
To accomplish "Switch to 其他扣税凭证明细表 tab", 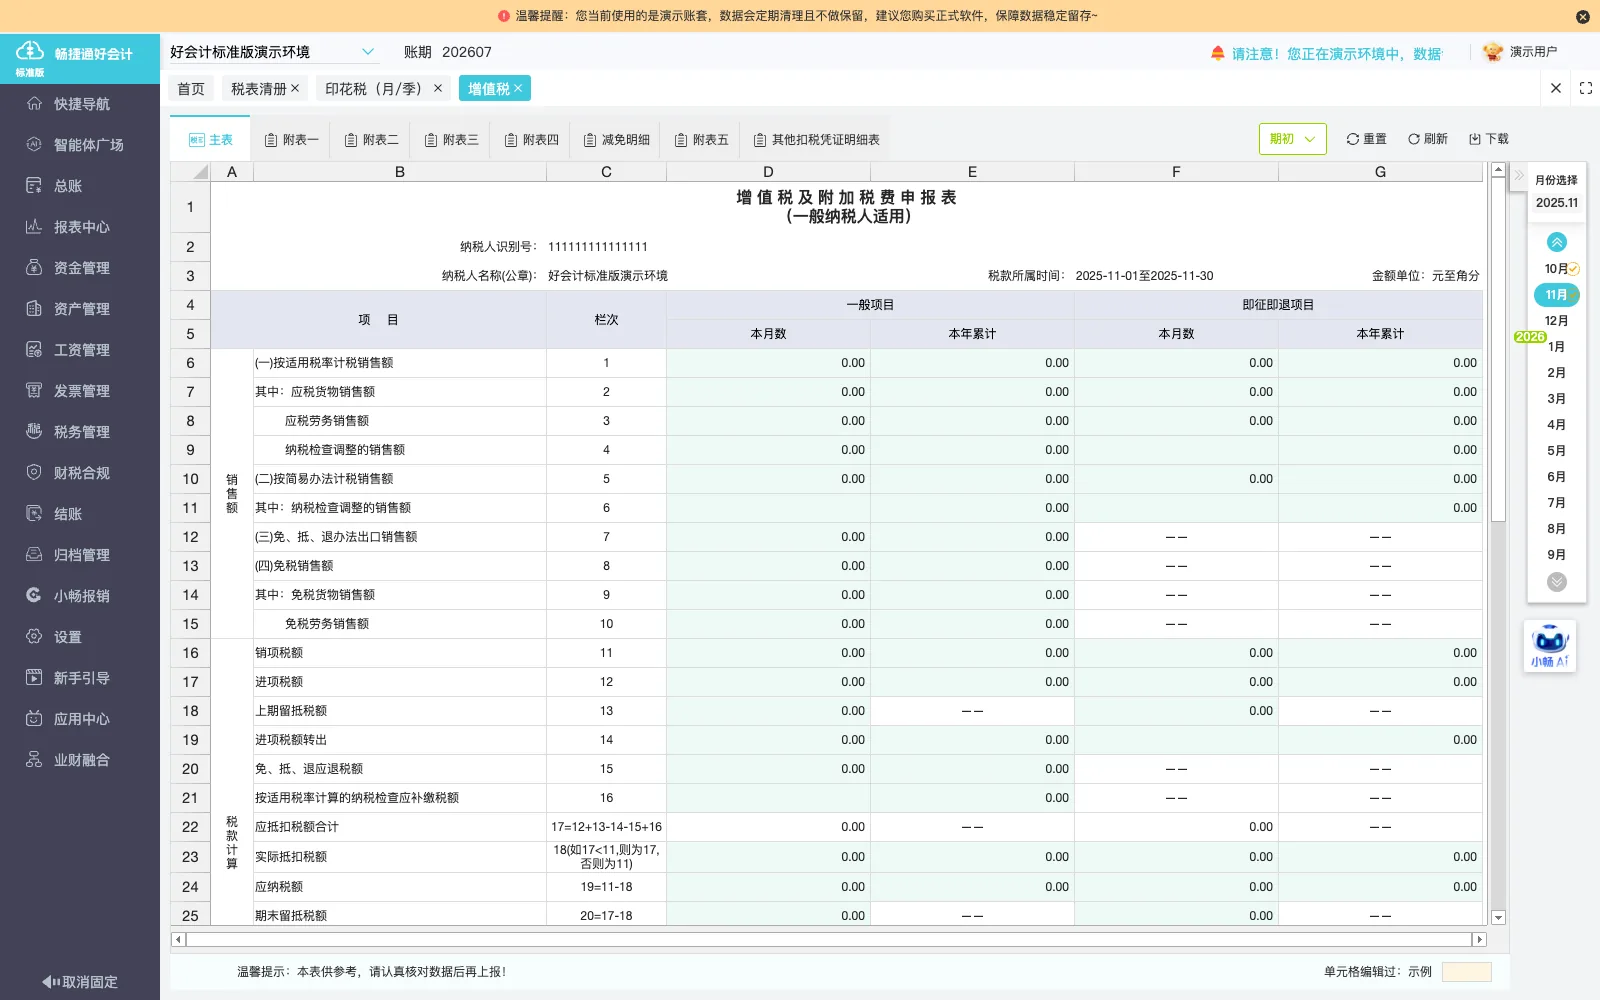I will pos(817,140).
